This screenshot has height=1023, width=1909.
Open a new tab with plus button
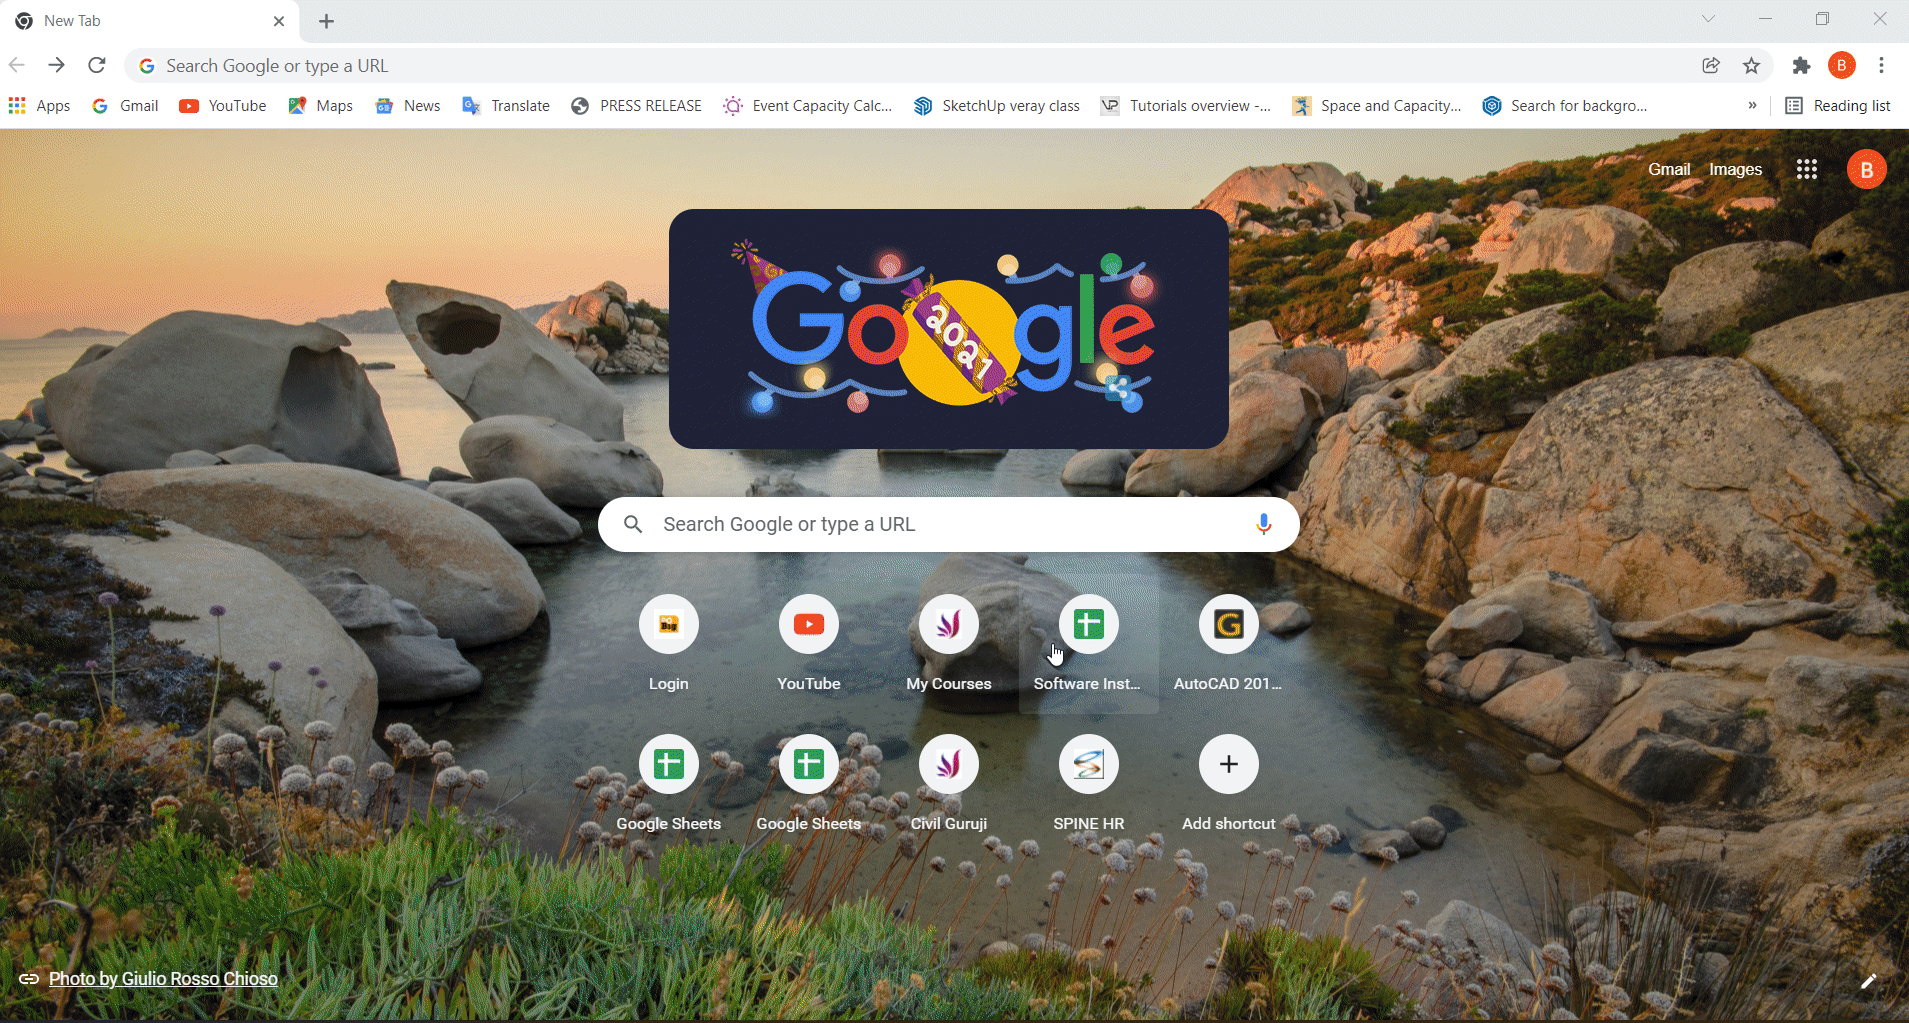coord(326,21)
